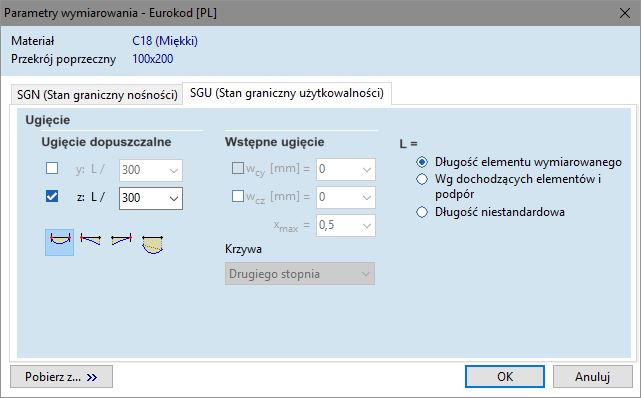Viewport: 641px width, 398px height.
Task: Select Długość niestandardowa radio option
Action: click(422, 212)
